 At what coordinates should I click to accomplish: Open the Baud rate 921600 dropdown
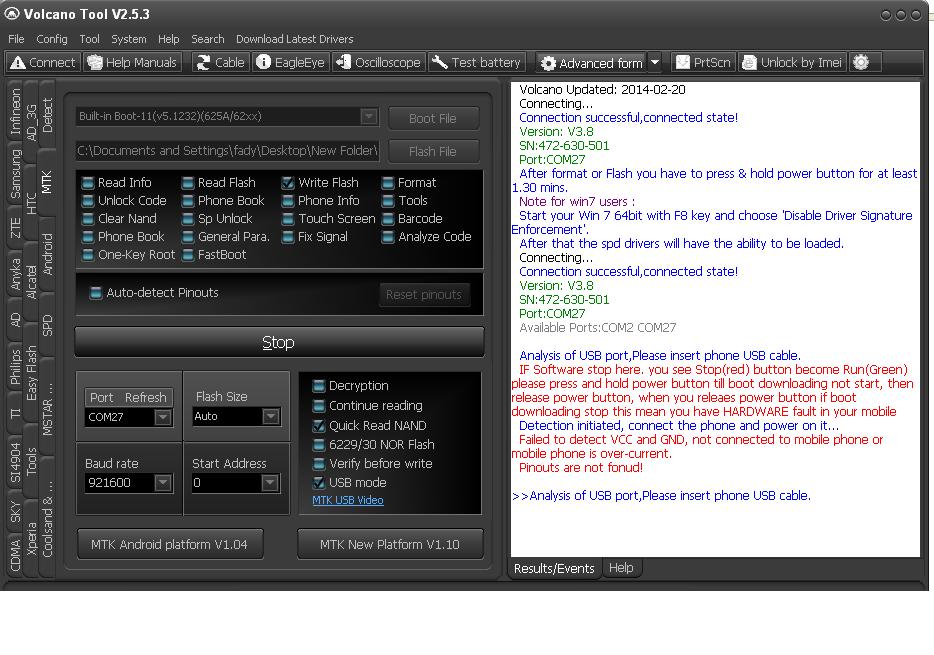click(x=163, y=482)
